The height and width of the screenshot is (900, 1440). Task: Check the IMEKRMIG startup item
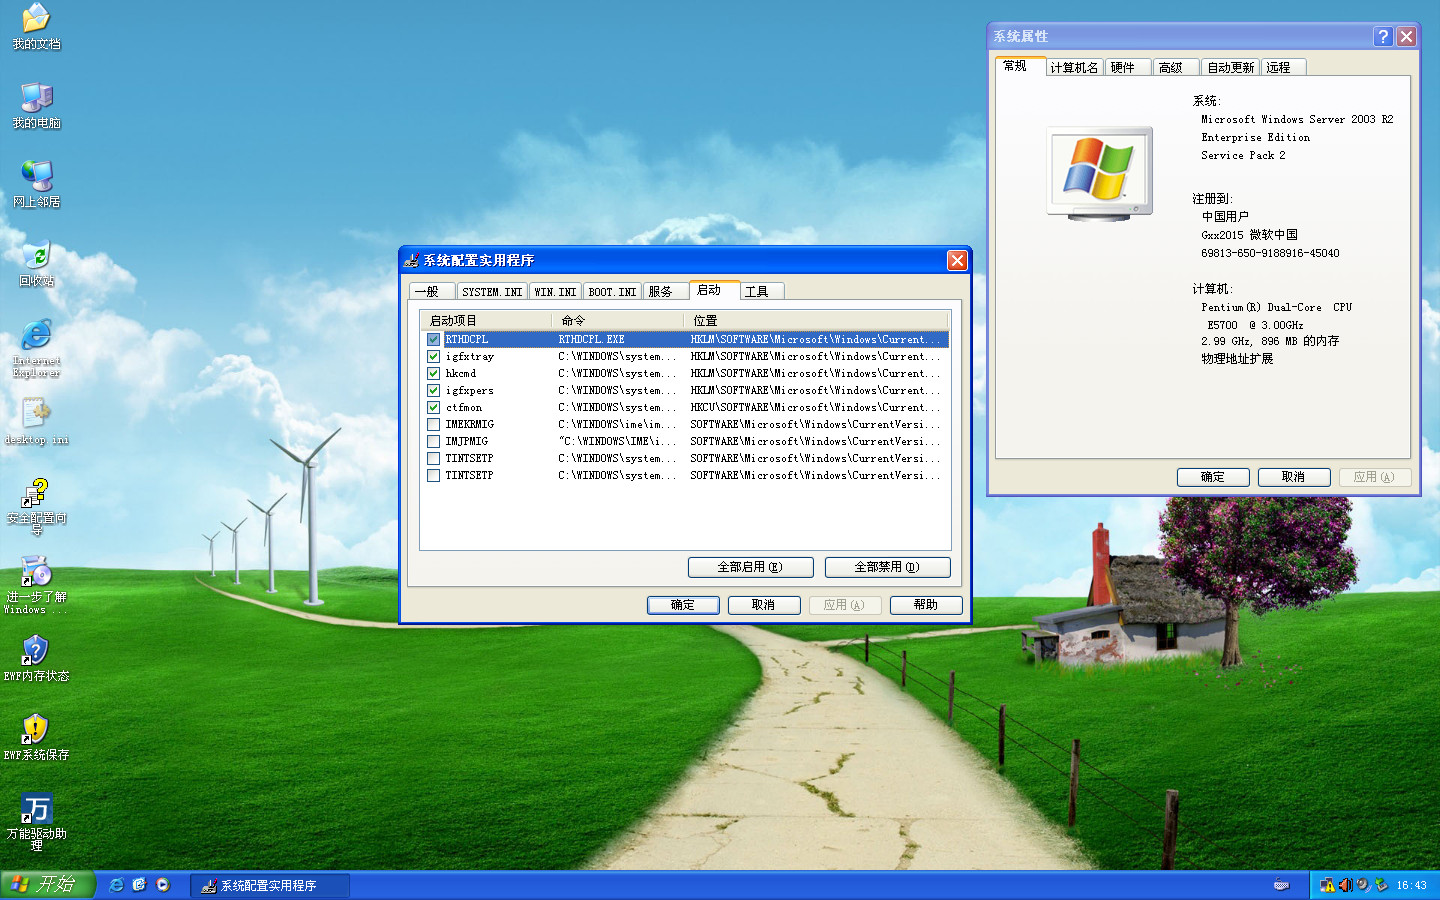pos(433,425)
